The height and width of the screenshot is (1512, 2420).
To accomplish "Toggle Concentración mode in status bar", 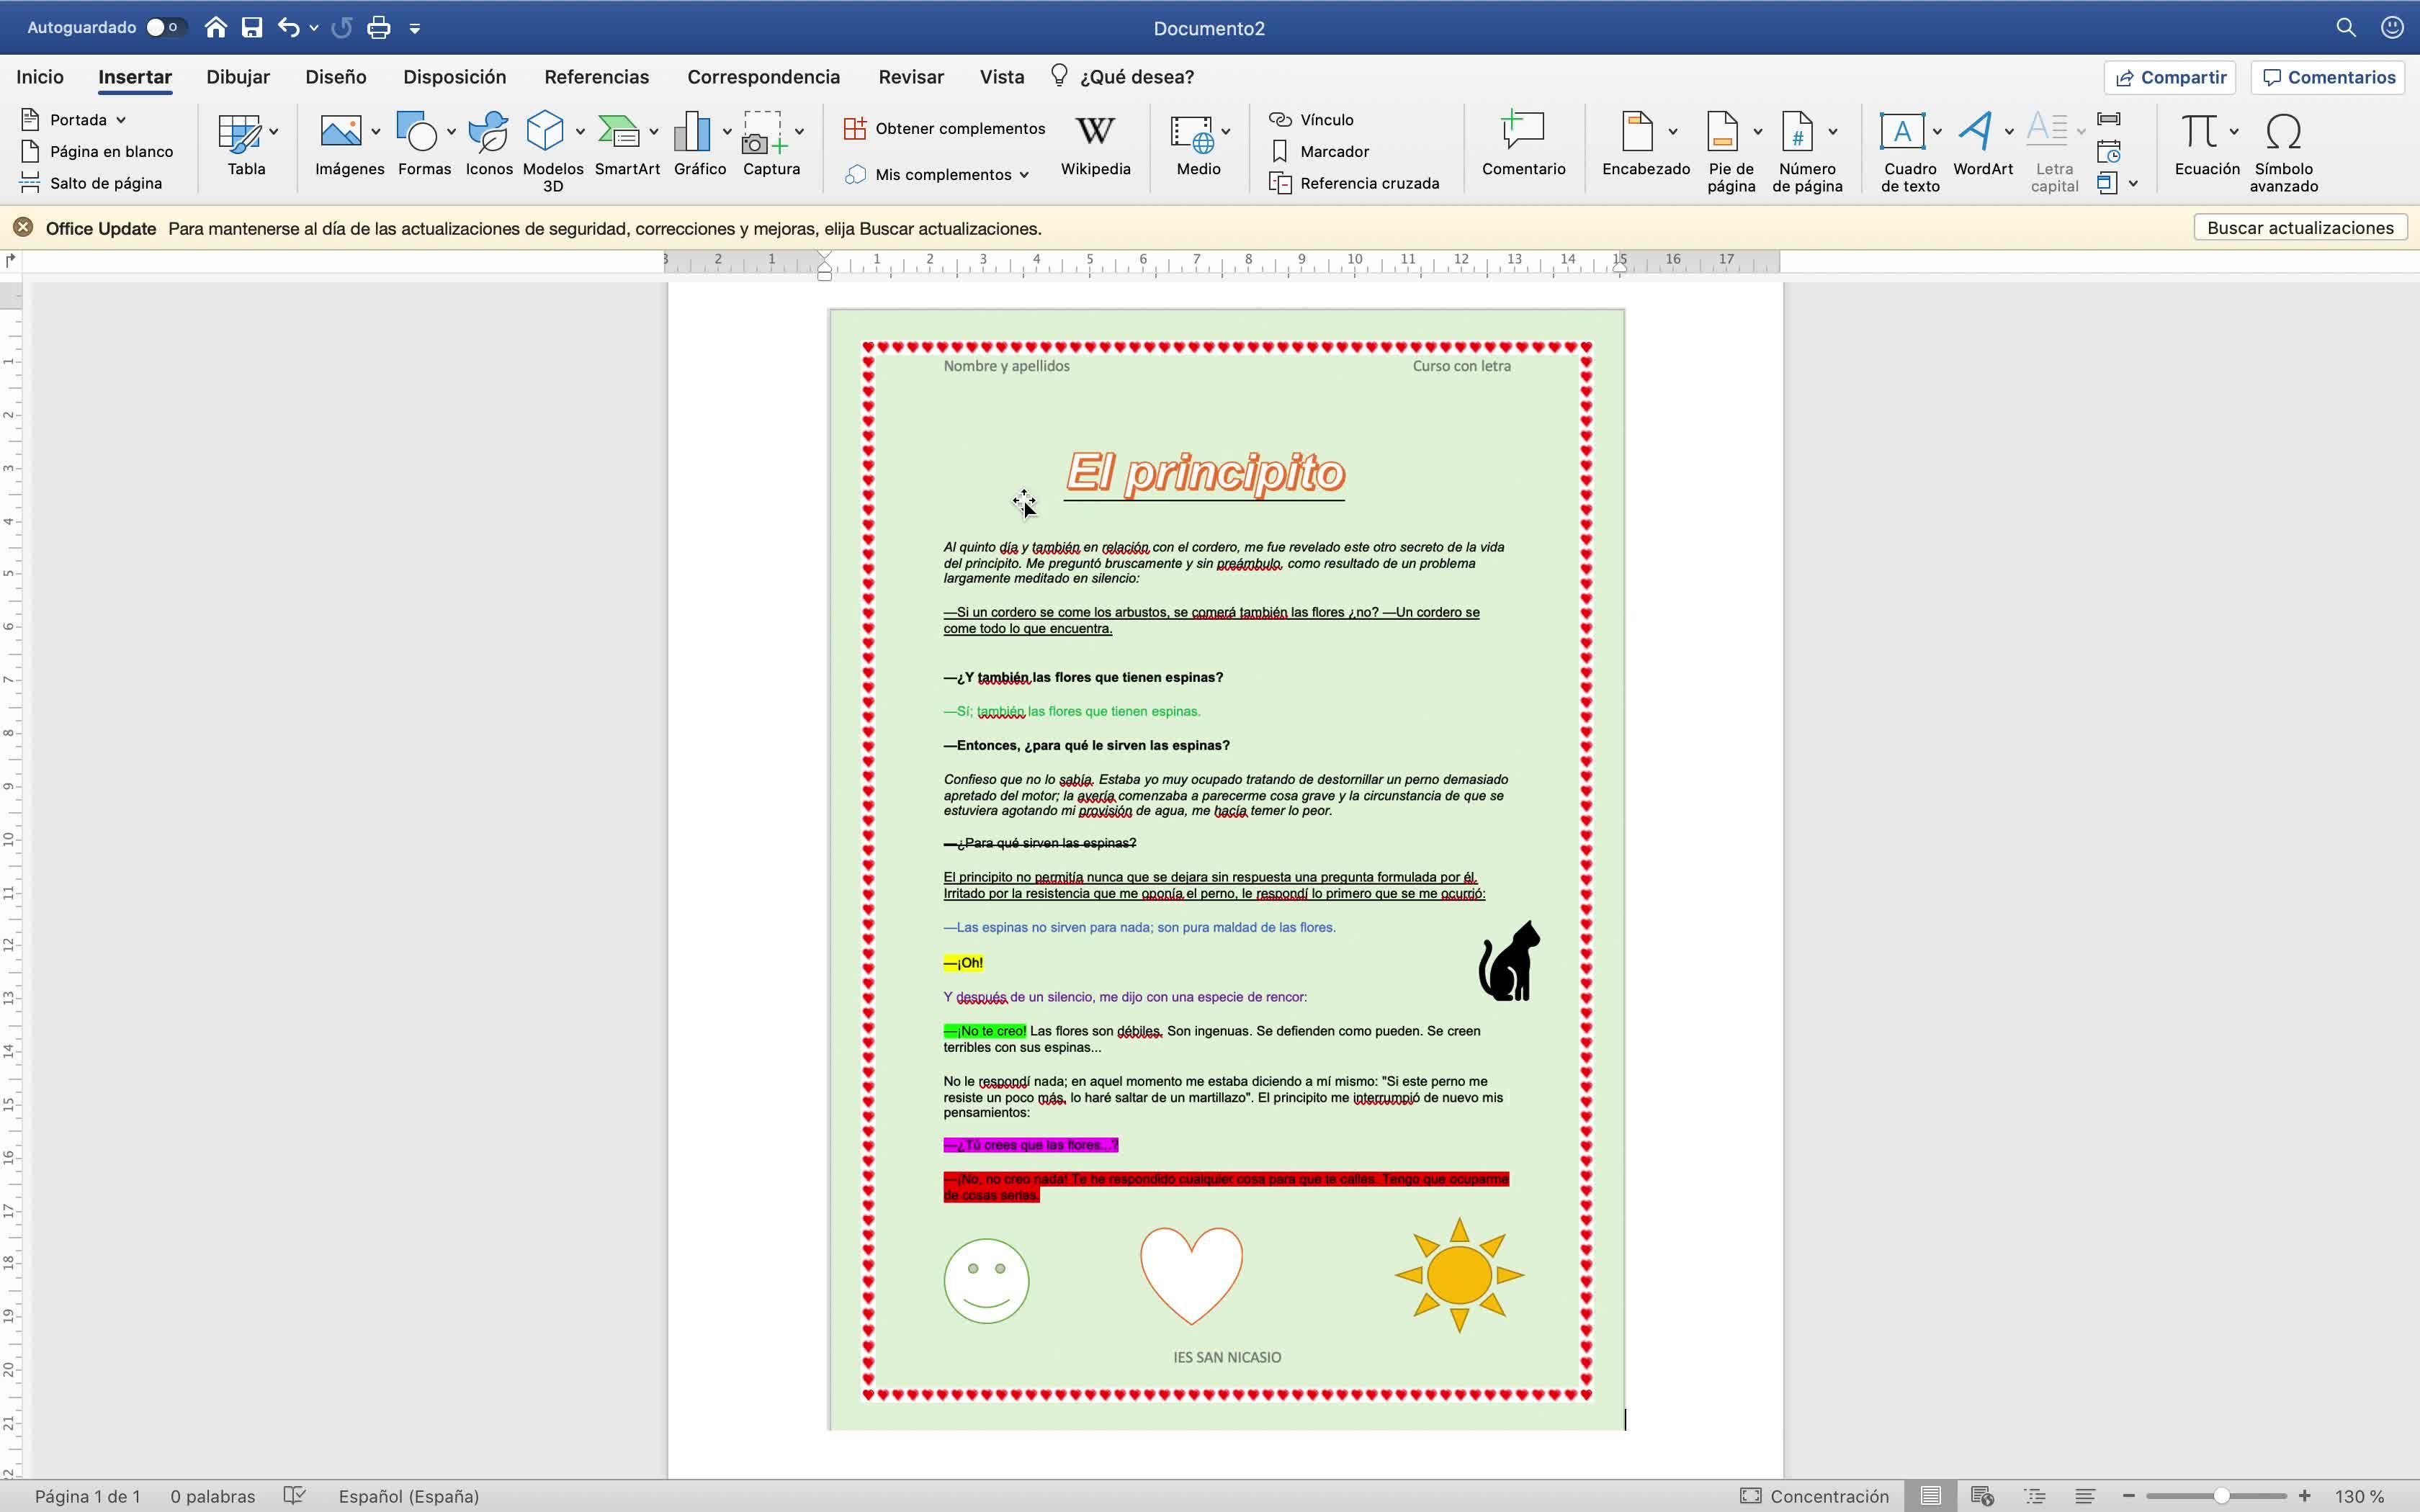I will click(1816, 1496).
